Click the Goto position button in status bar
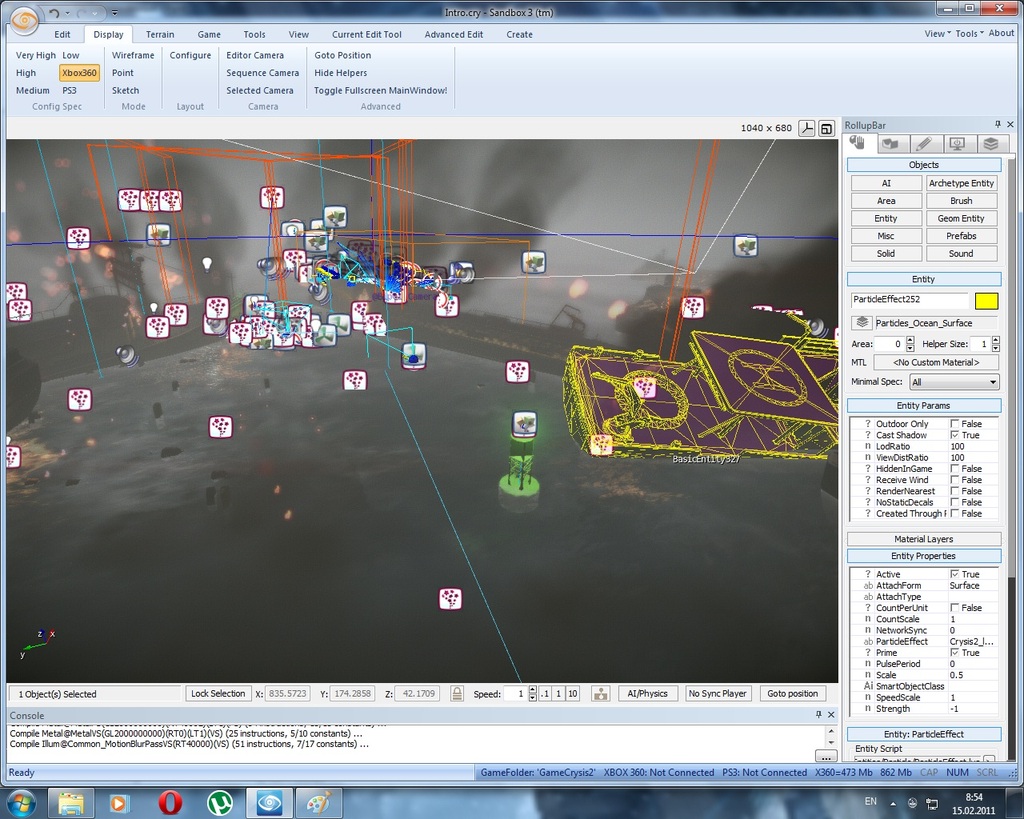This screenshot has height=819, width=1024. [x=792, y=694]
